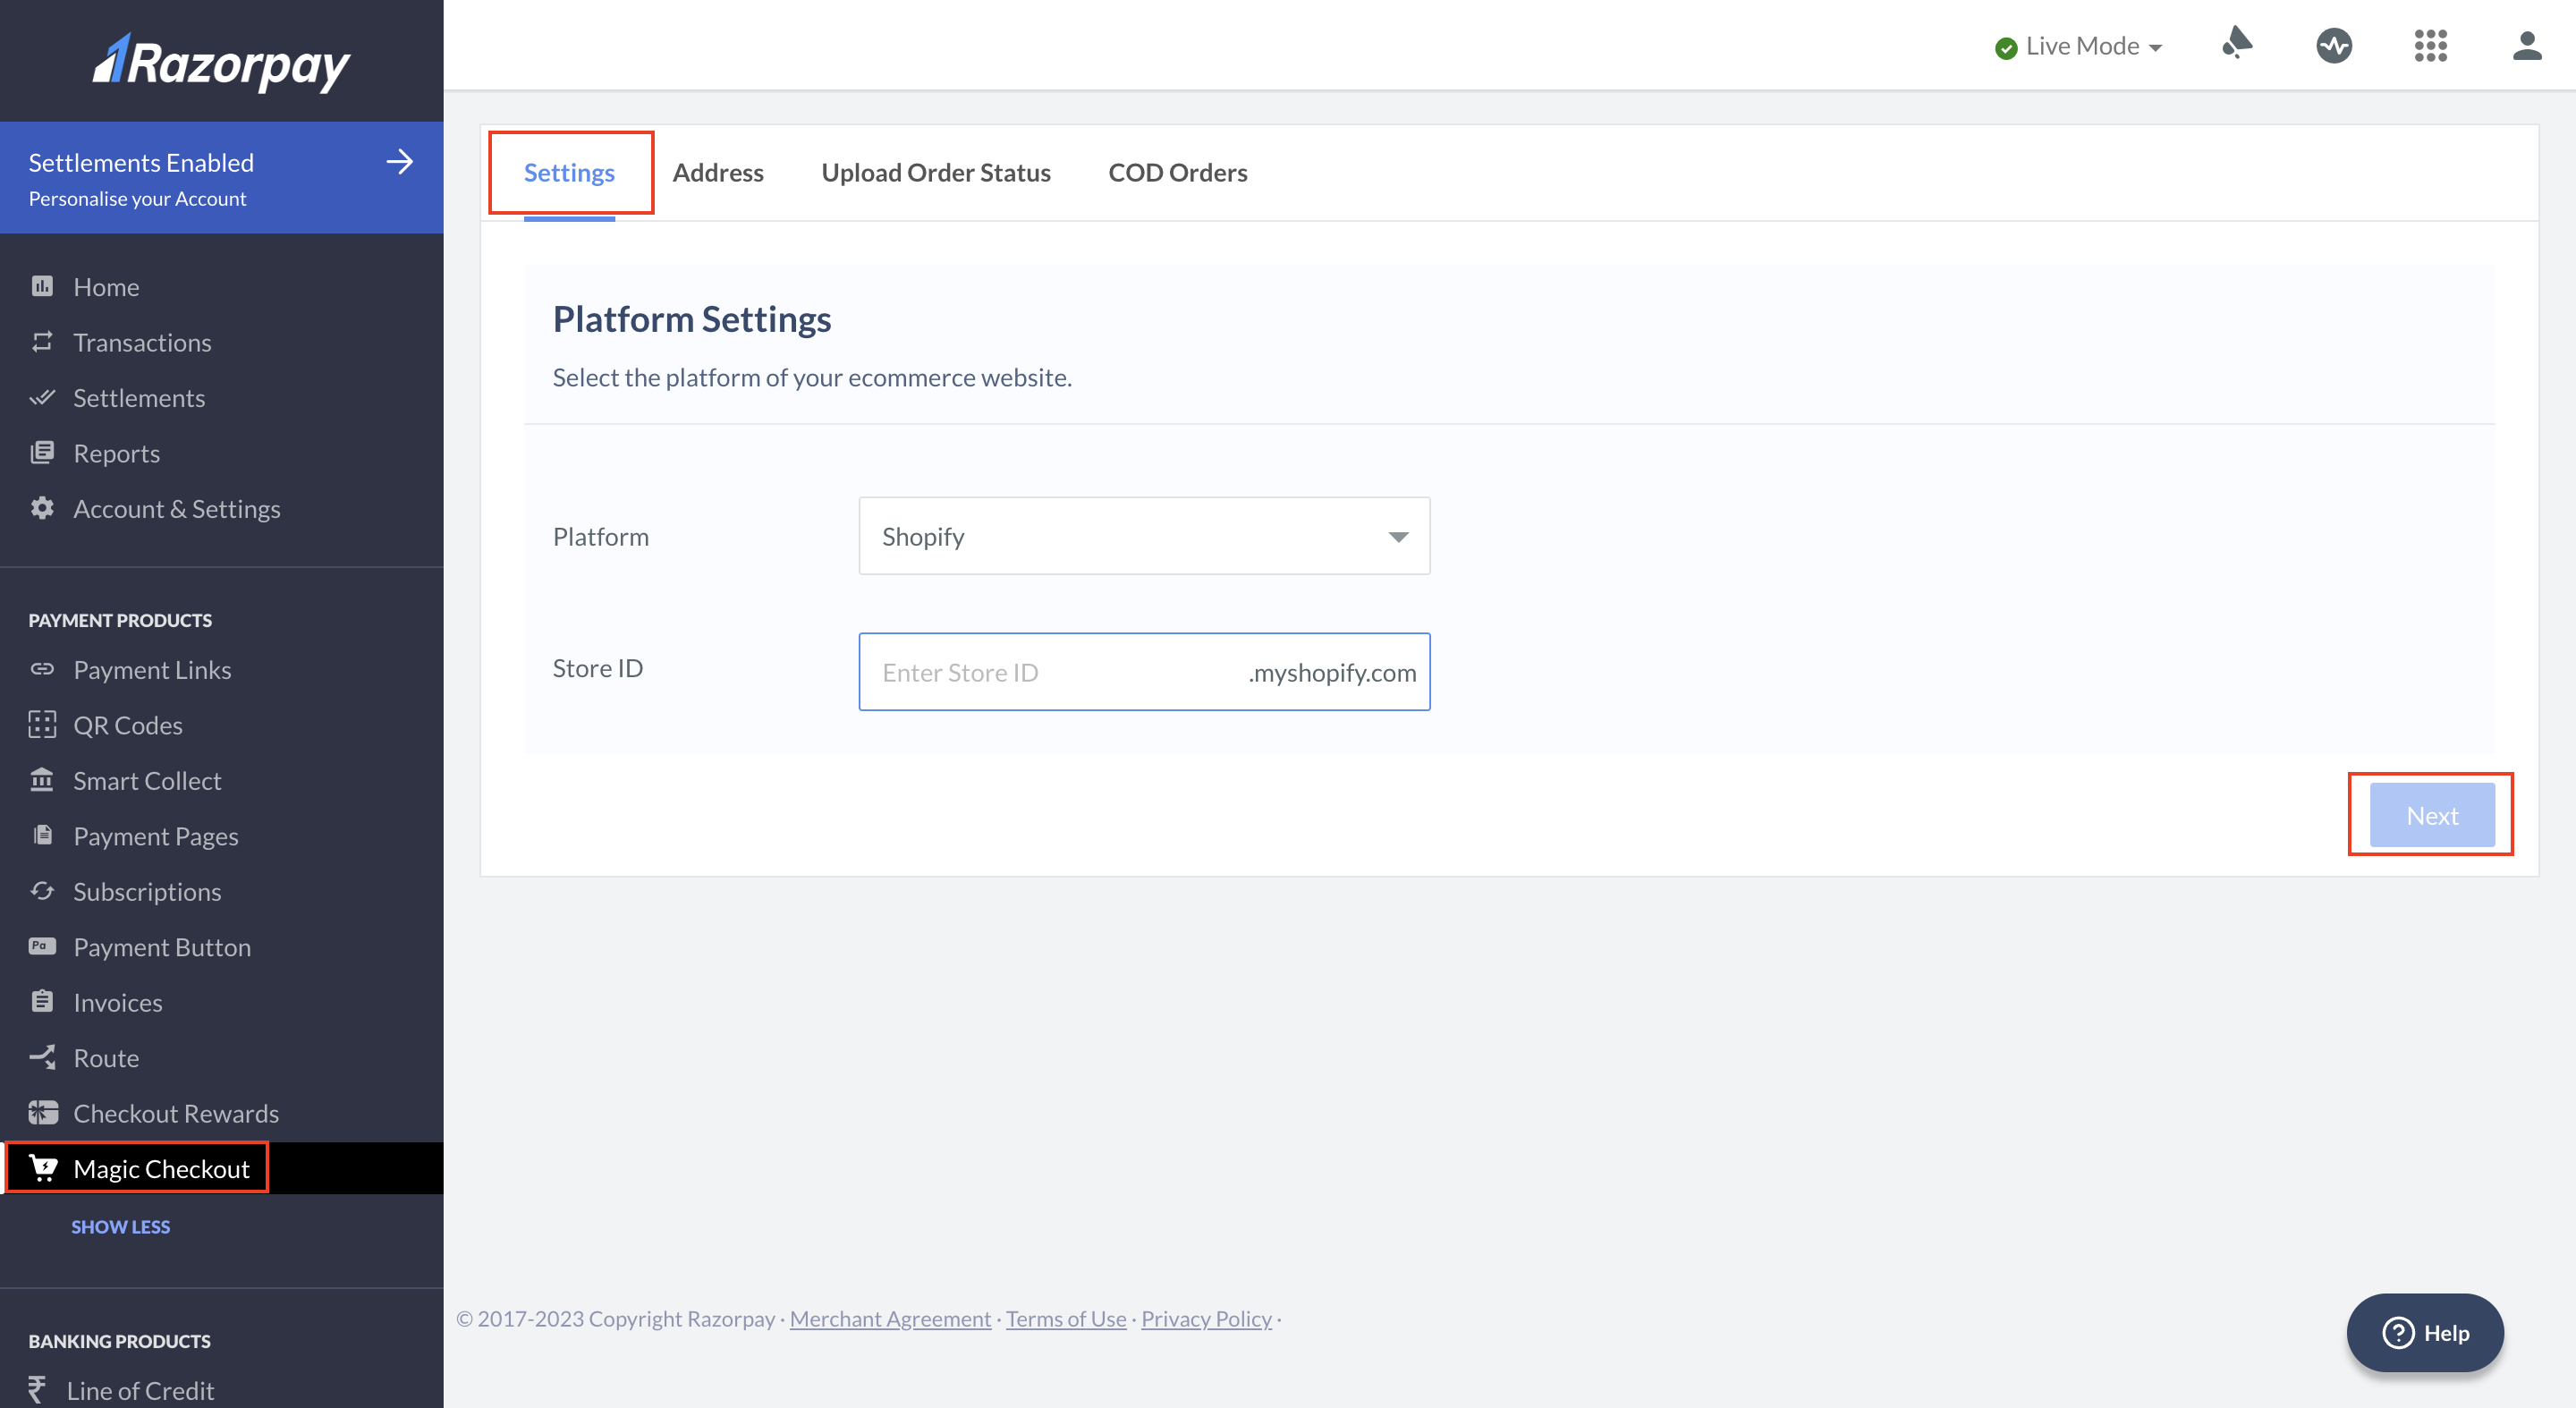This screenshot has width=2576, height=1408.
Task: Open Magic Checkout
Action: tap(162, 1168)
